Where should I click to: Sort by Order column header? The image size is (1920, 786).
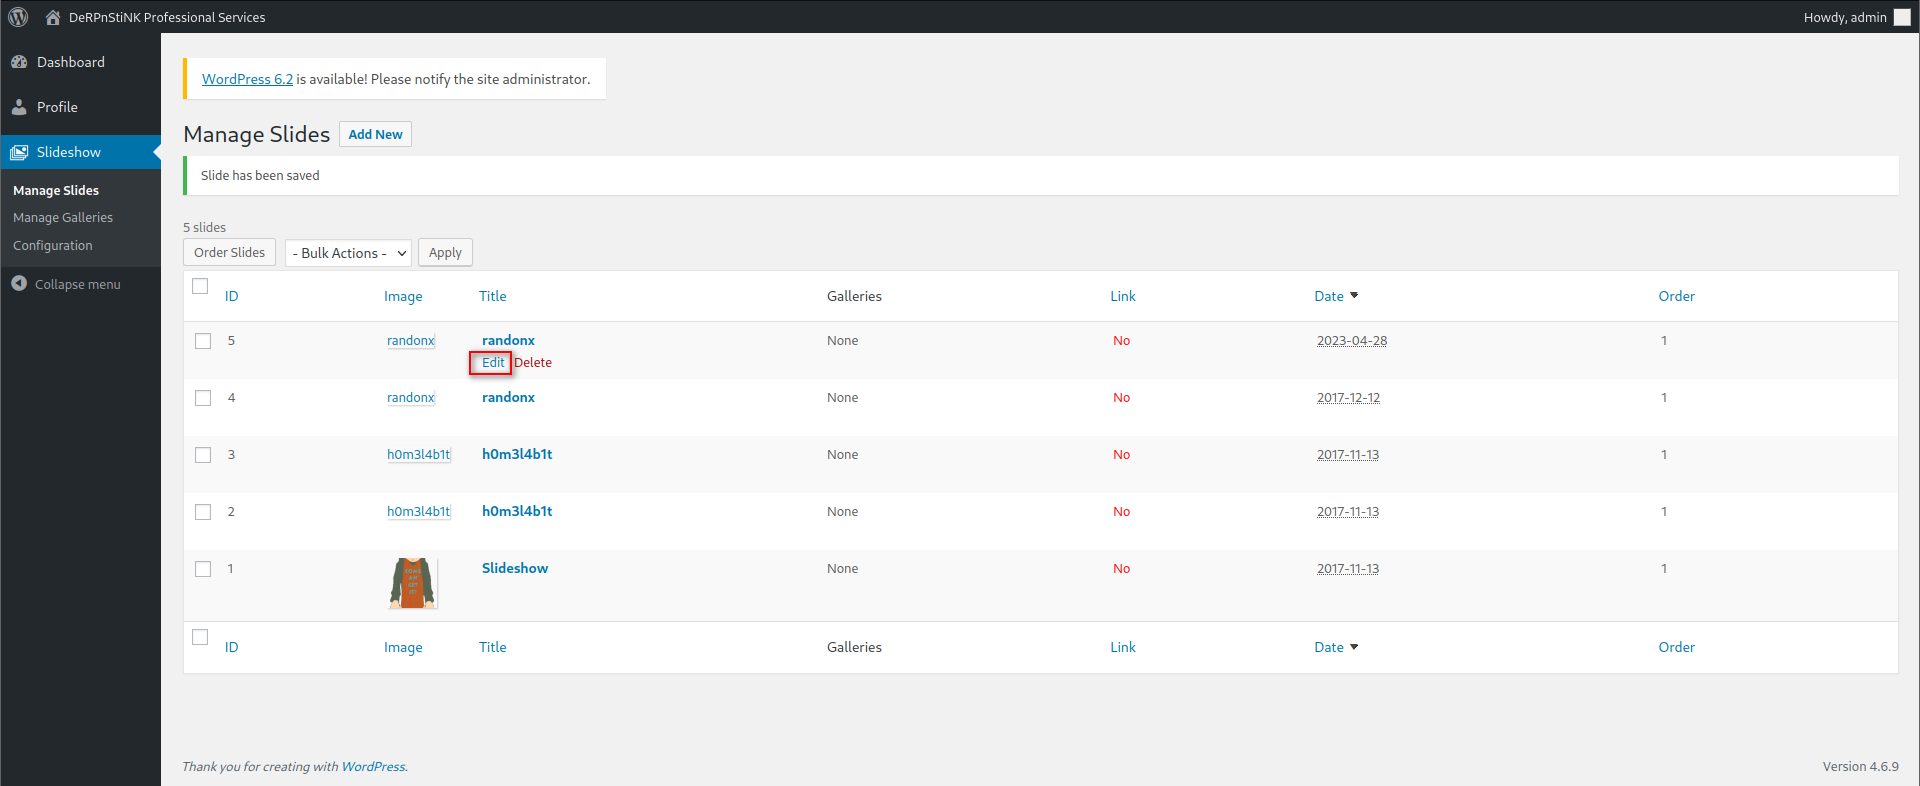(x=1676, y=296)
